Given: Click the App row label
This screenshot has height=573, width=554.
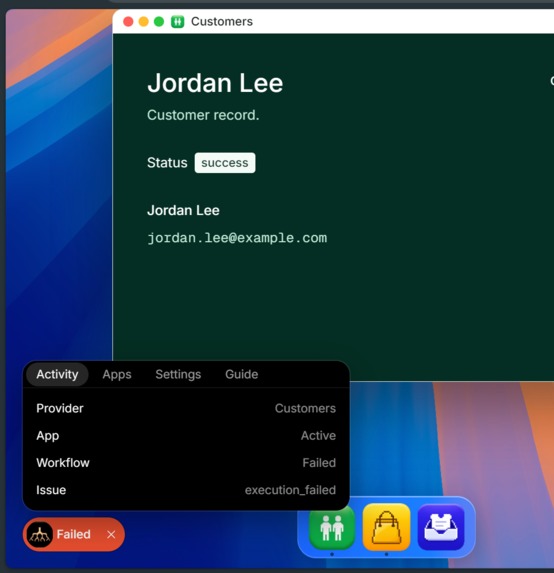Looking at the screenshot, I should (48, 436).
